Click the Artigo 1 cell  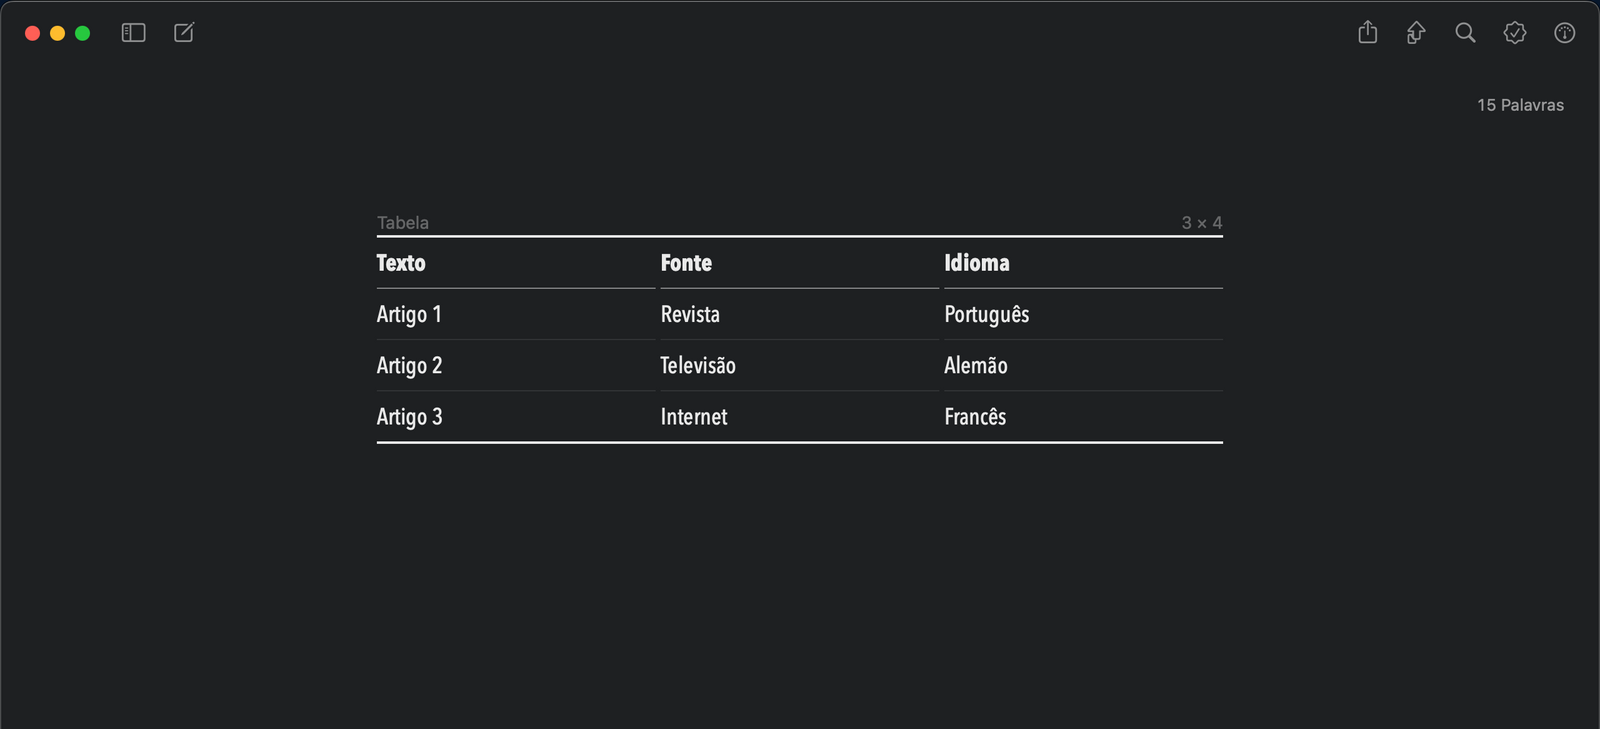pos(409,315)
